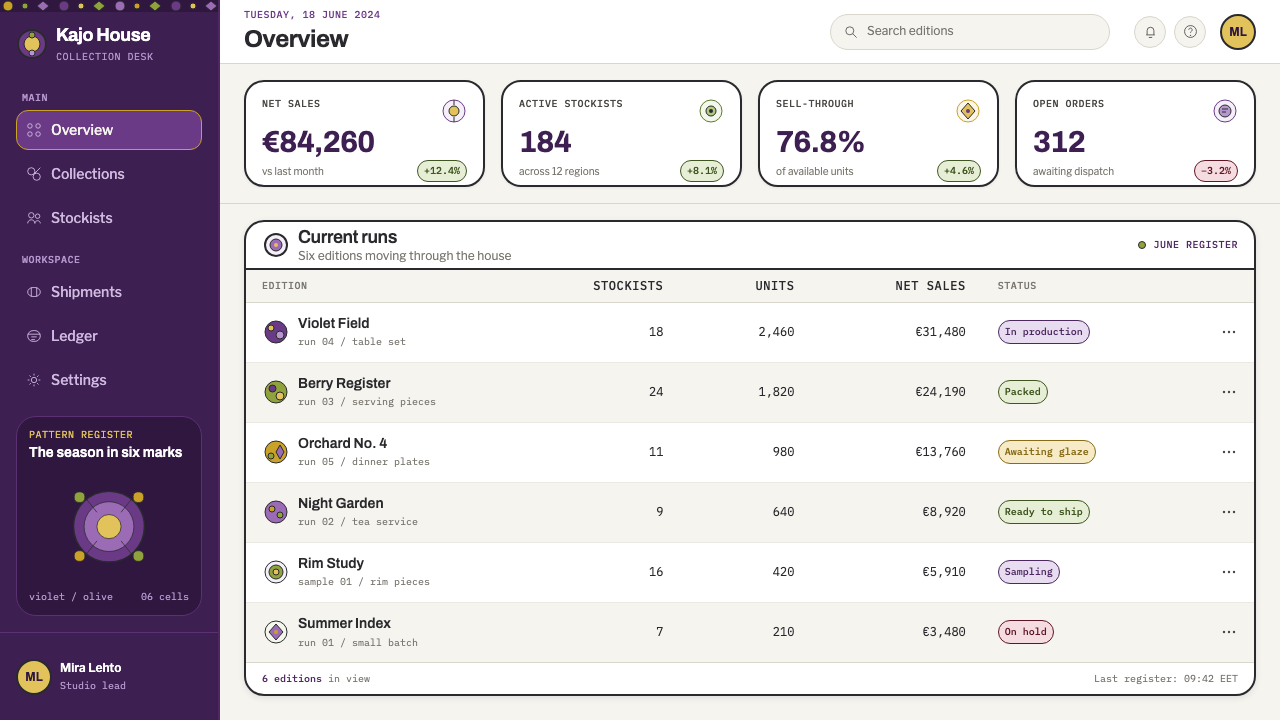Click the Net Sales card icon
The width and height of the screenshot is (1280, 720).
[x=454, y=111]
